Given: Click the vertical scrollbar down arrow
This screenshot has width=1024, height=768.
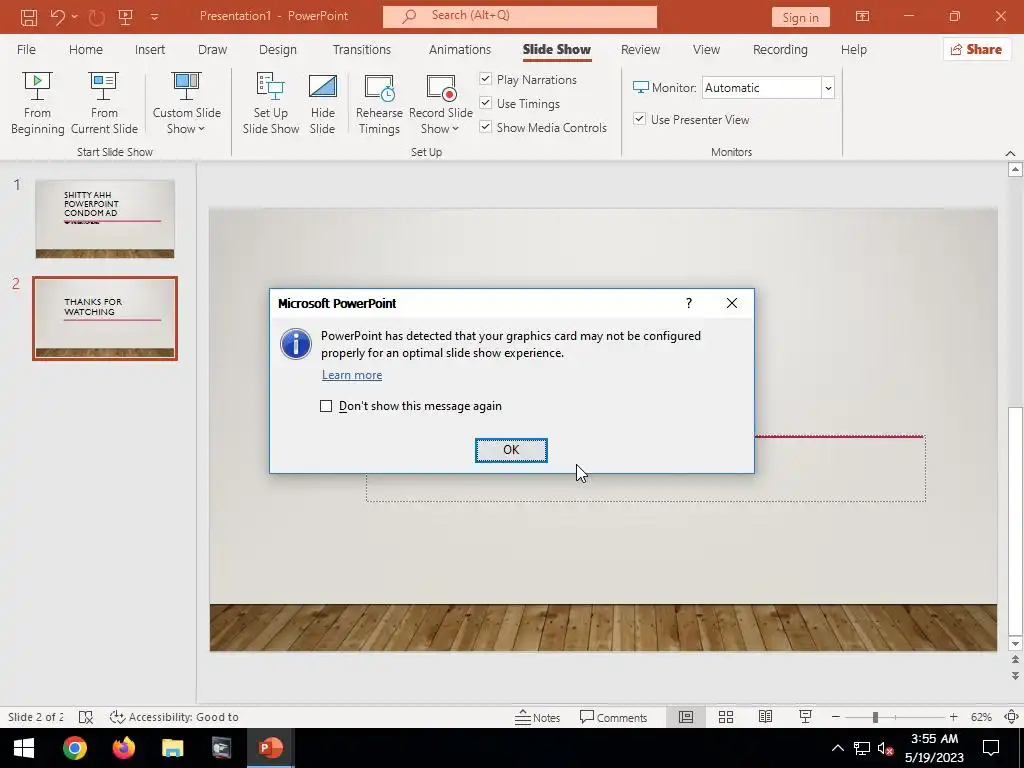Looking at the screenshot, I should 1015,644.
